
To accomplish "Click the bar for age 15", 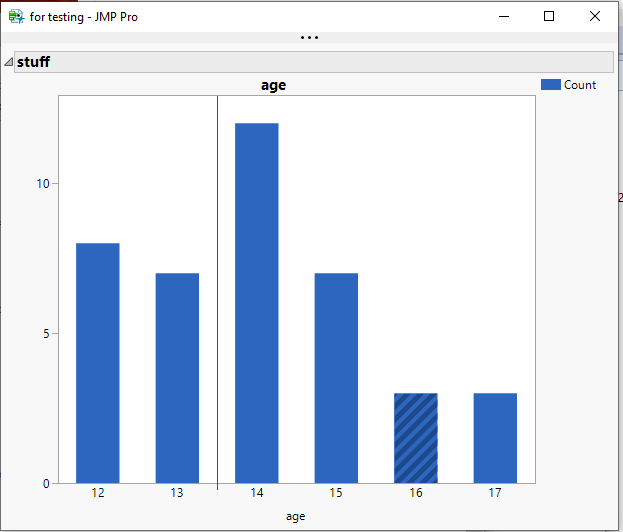I will (x=336, y=378).
